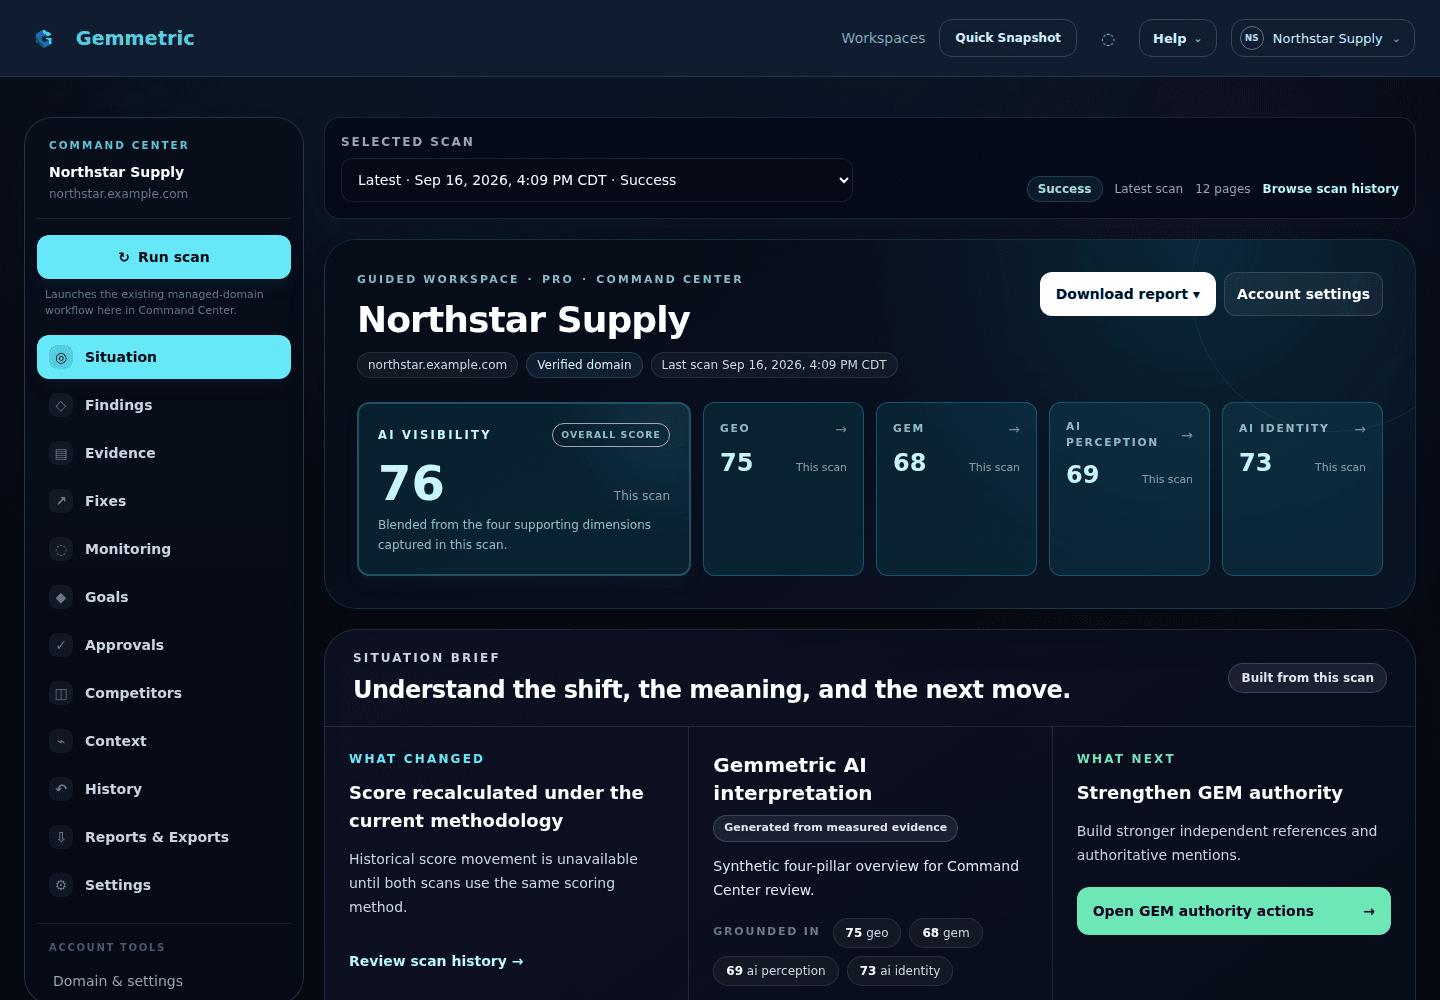
Task: Click the AI Visibility overall score card
Action: tap(524, 489)
